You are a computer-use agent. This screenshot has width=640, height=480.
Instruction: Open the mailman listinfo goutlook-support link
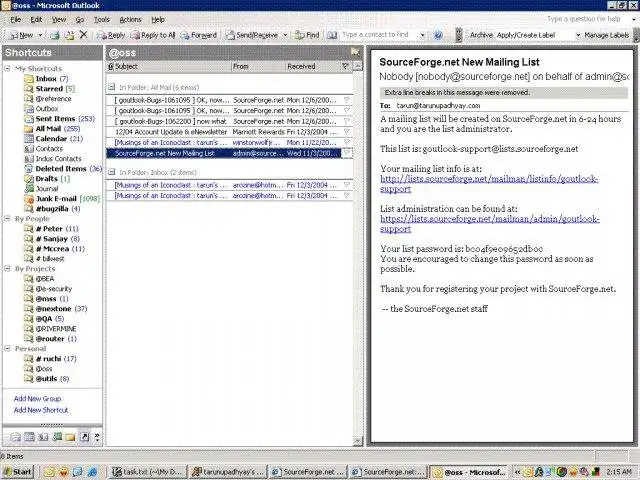point(489,184)
